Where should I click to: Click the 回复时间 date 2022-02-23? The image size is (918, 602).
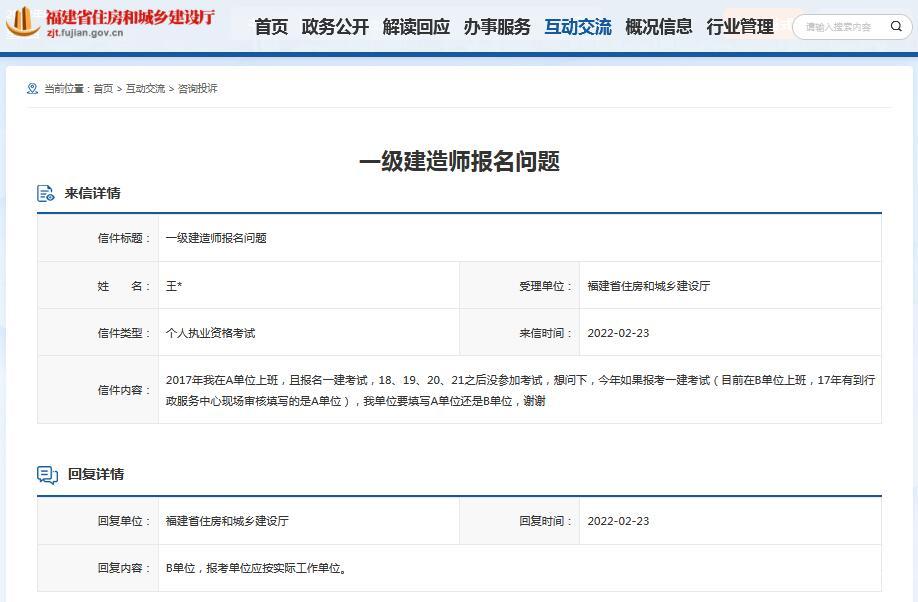618,521
